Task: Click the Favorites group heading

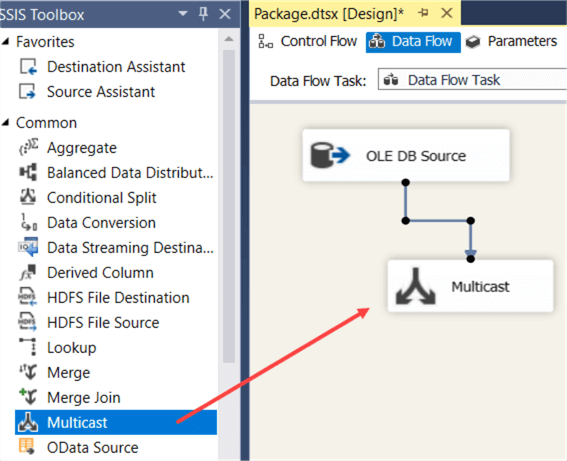Action: pos(45,42)
